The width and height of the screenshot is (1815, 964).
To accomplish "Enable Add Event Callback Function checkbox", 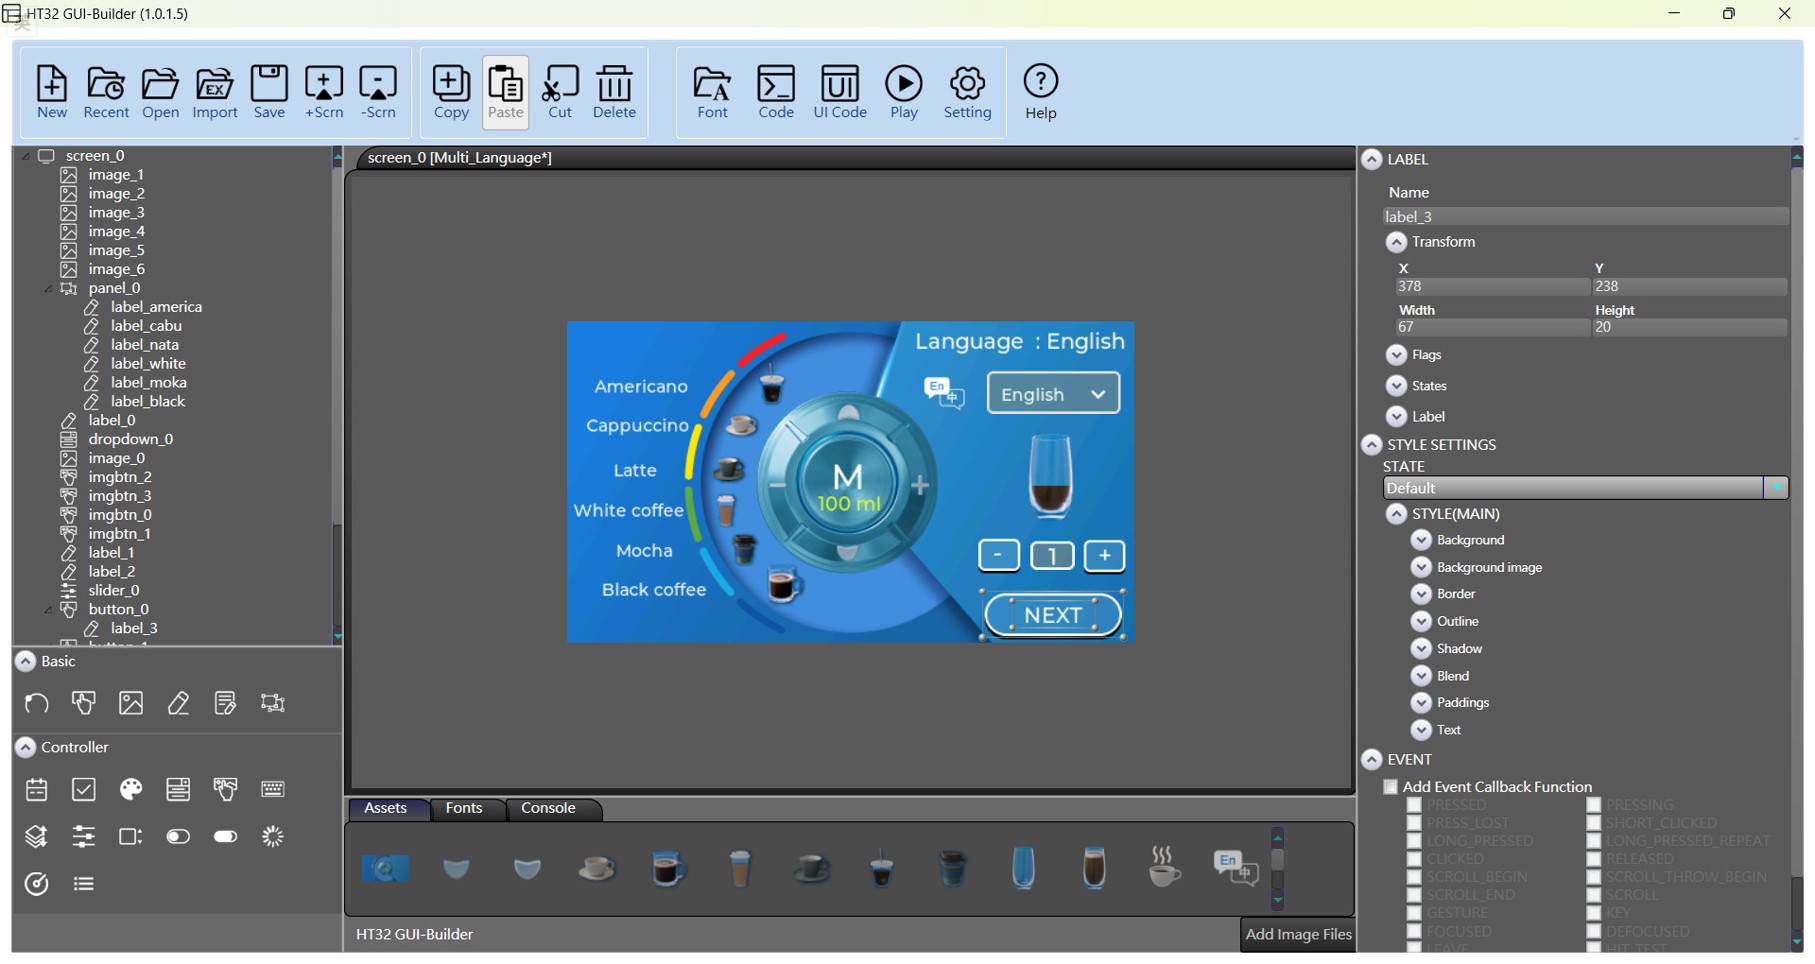I will coord(1390,787).
